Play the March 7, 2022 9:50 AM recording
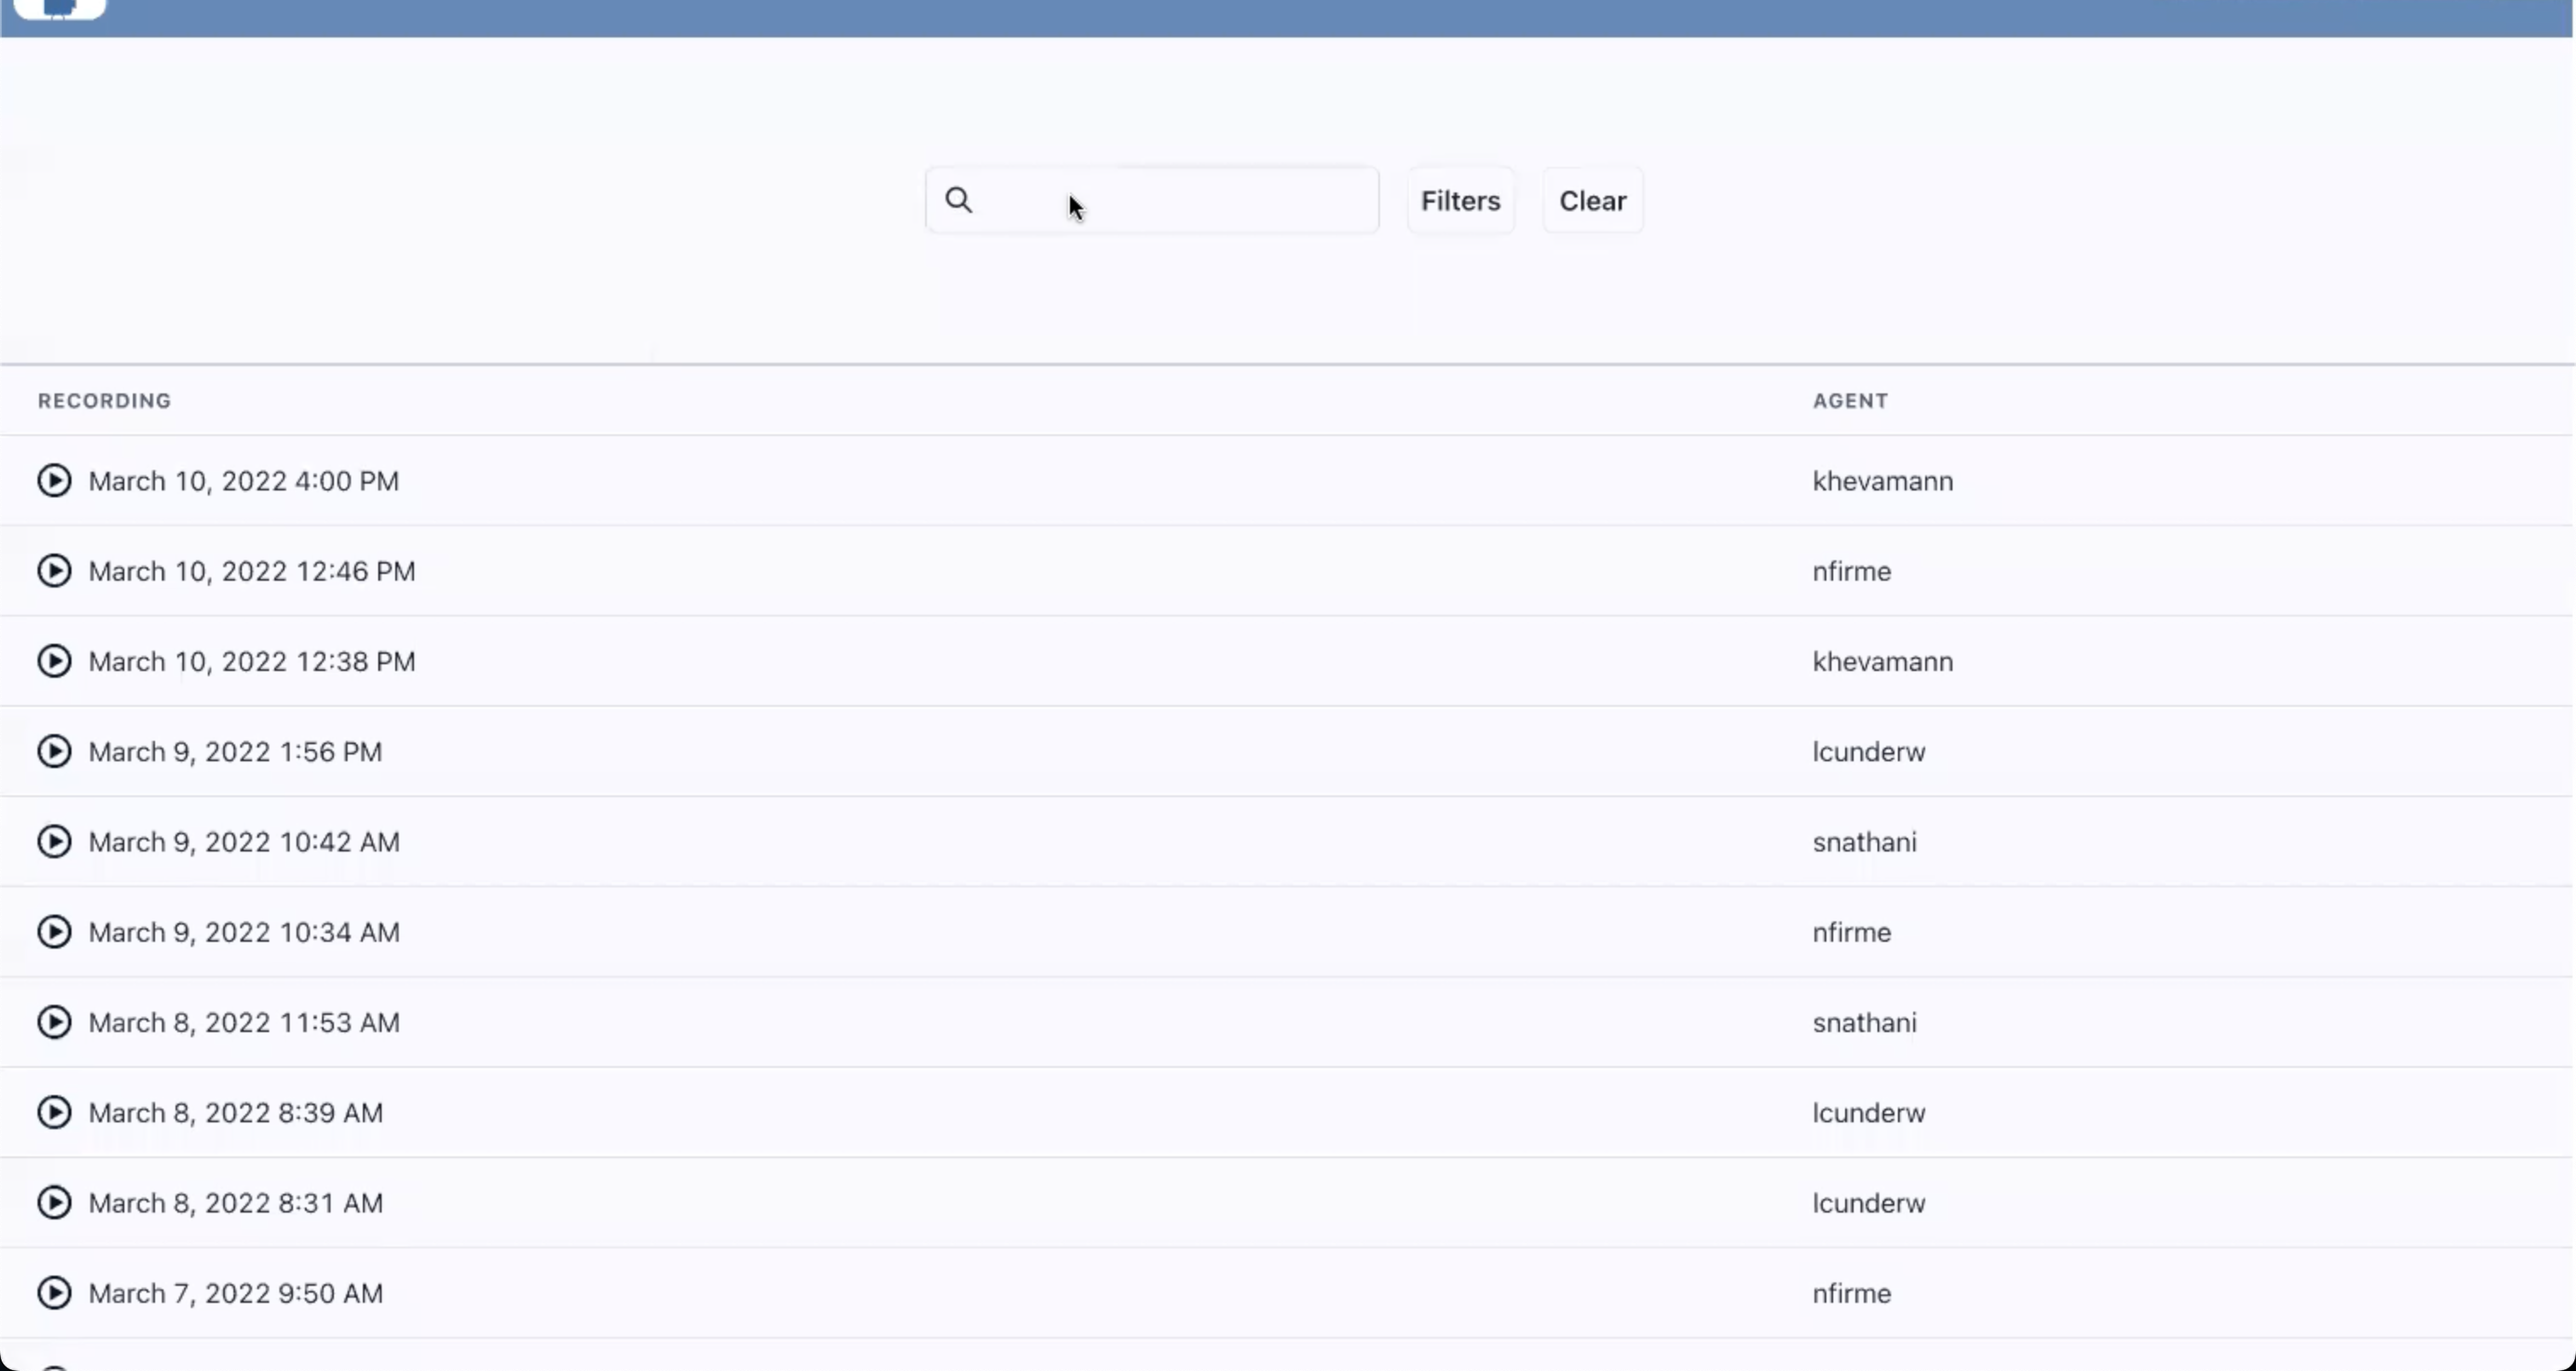2576x1371 pixels. point(54,1293)
